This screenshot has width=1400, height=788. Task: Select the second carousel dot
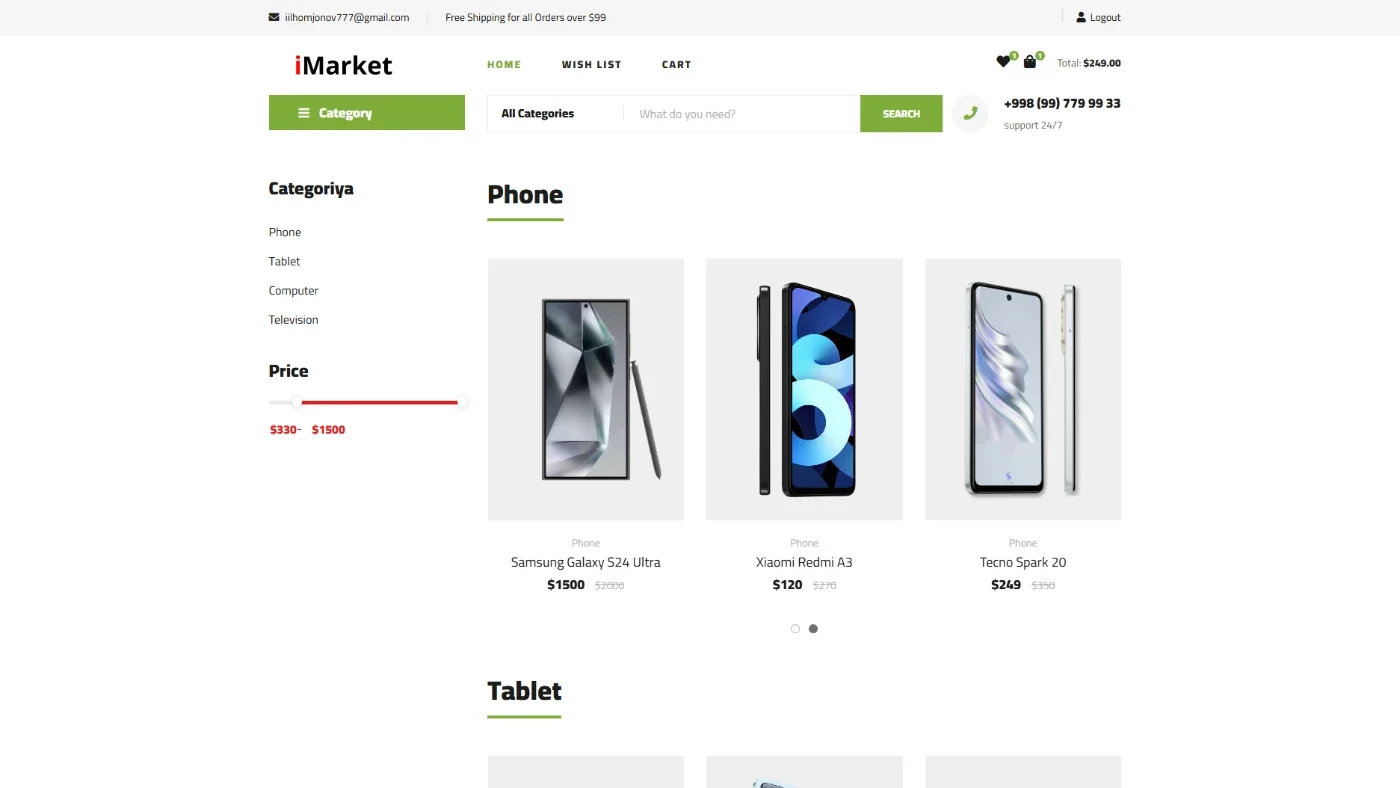pos(813,629)
